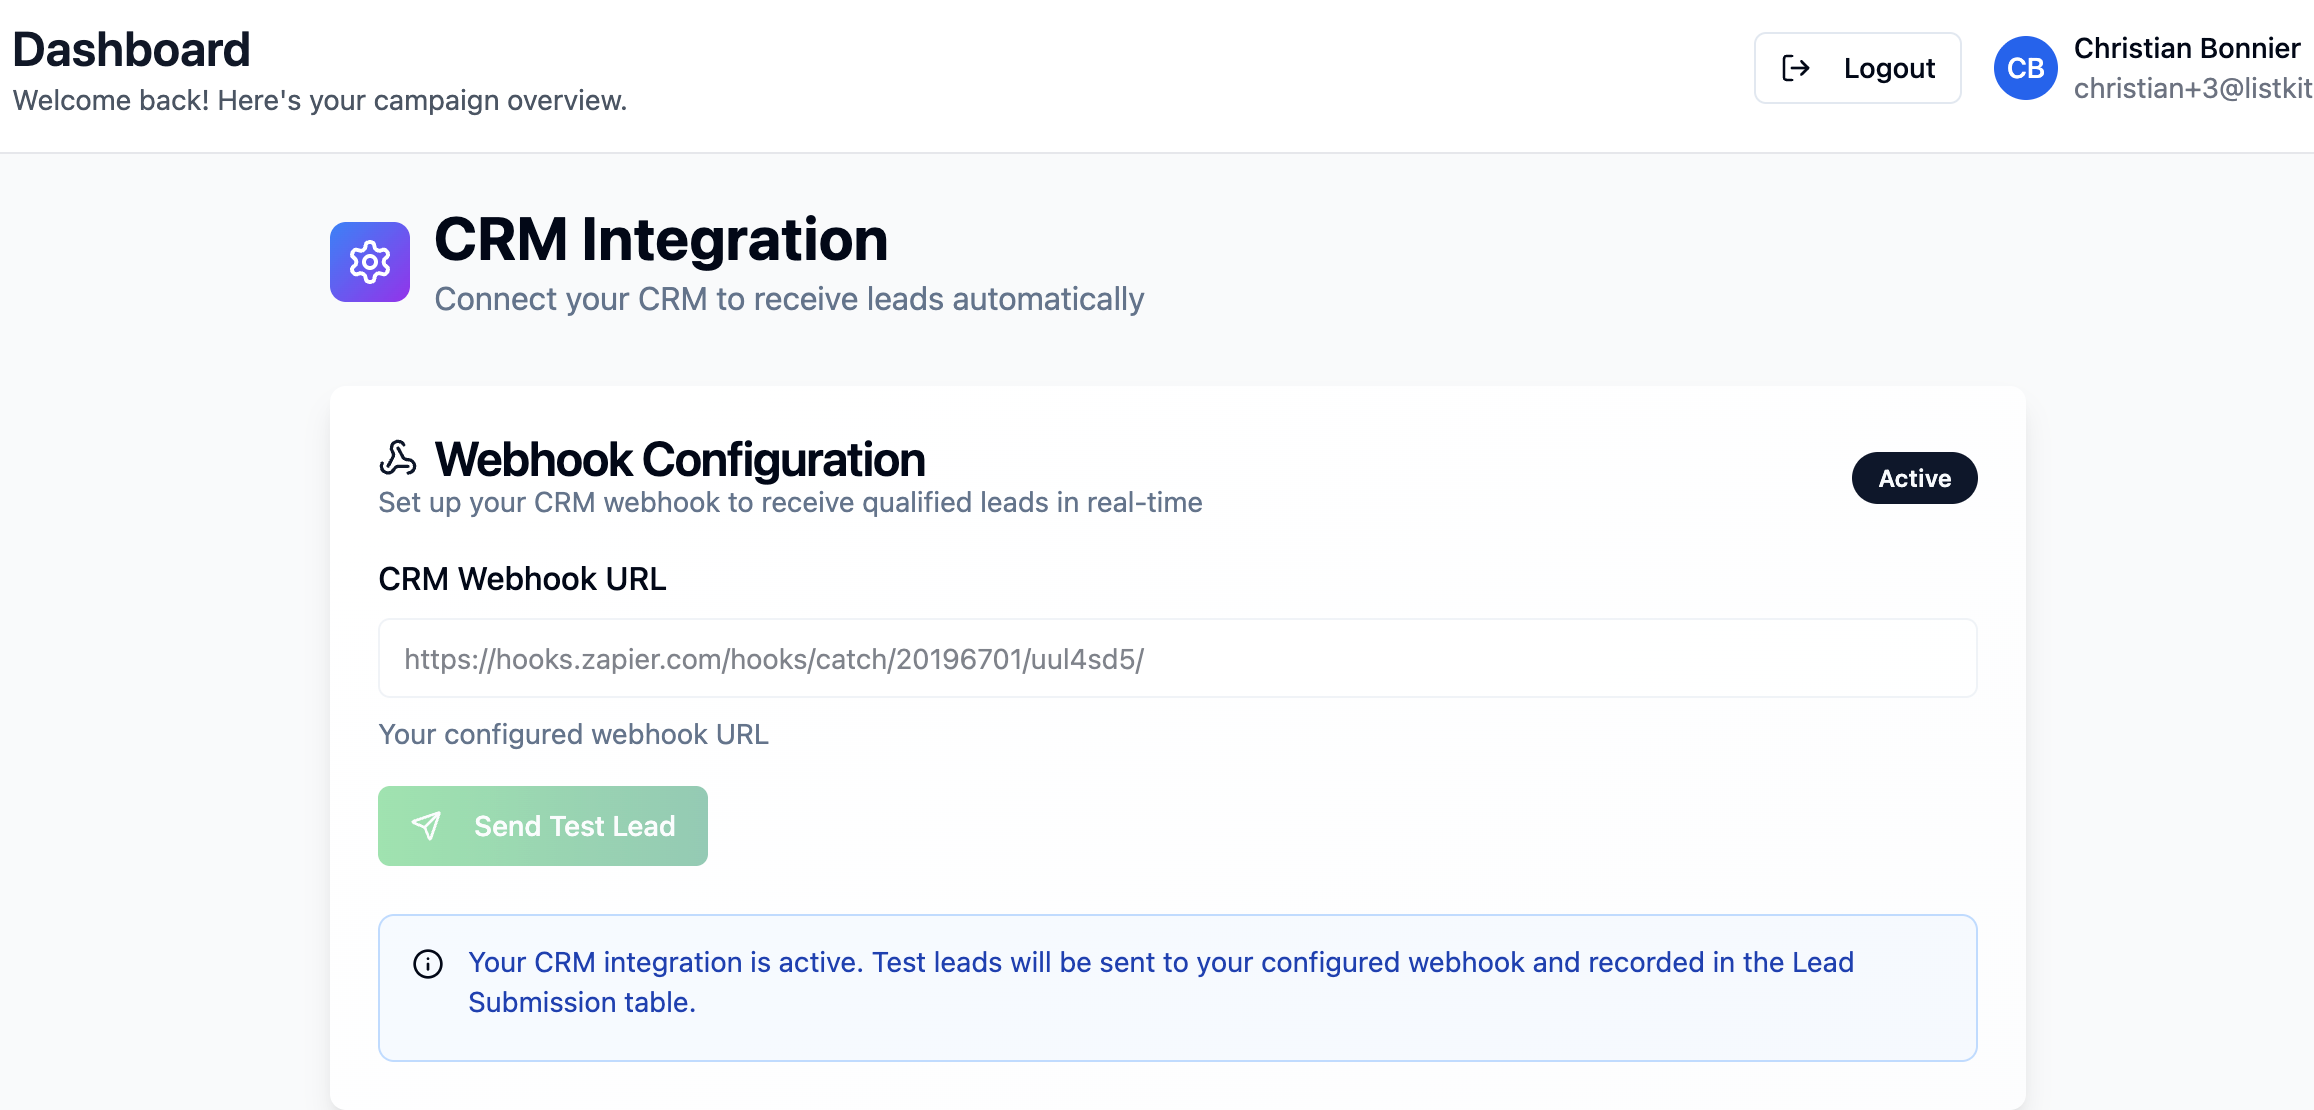This screenshot has width=2314, height=1110.
Task: Click the paper plane icon on Send Test Lead
Action: (427, 826)
